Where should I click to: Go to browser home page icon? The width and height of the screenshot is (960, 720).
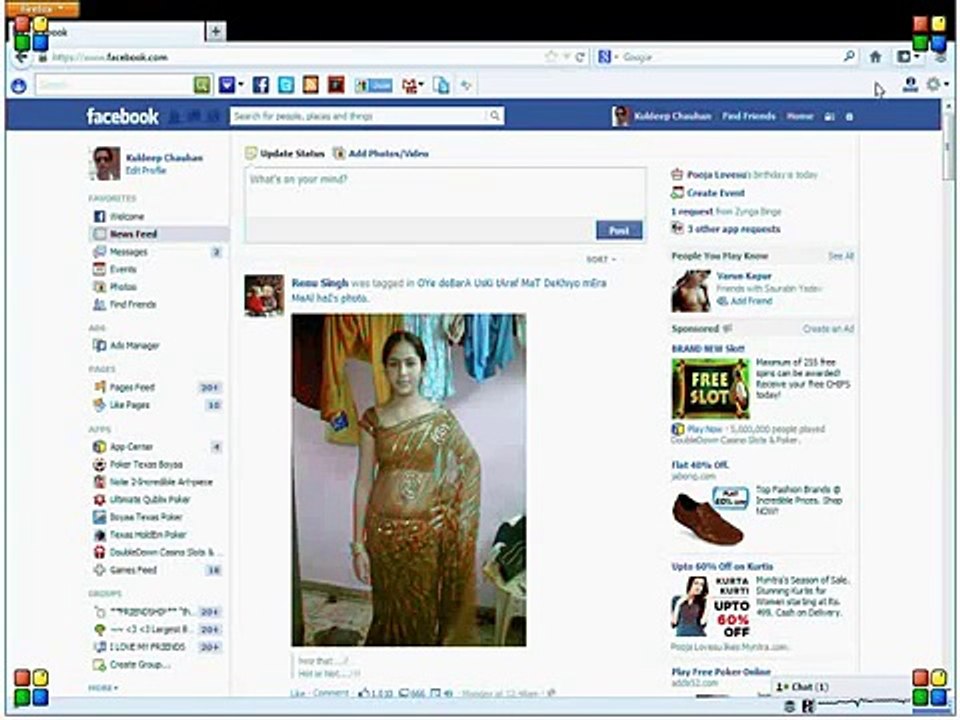click(876, 57)
